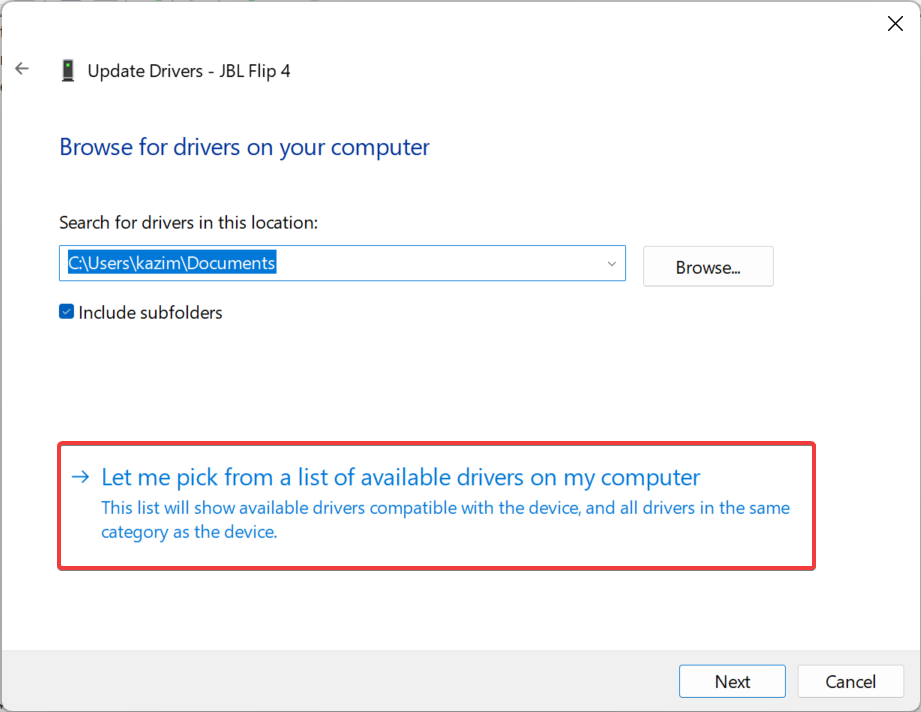The width and height of the screenshot is (921, 712).
Task: Uncheck the Include subfolders checkbox
Action: point(67,312)
